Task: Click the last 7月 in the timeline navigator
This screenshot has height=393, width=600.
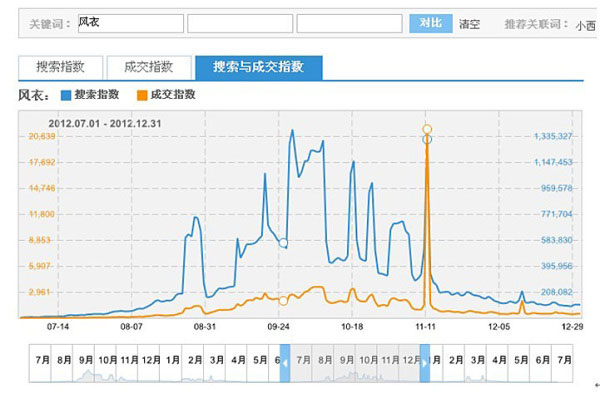Action: (564, 360)
